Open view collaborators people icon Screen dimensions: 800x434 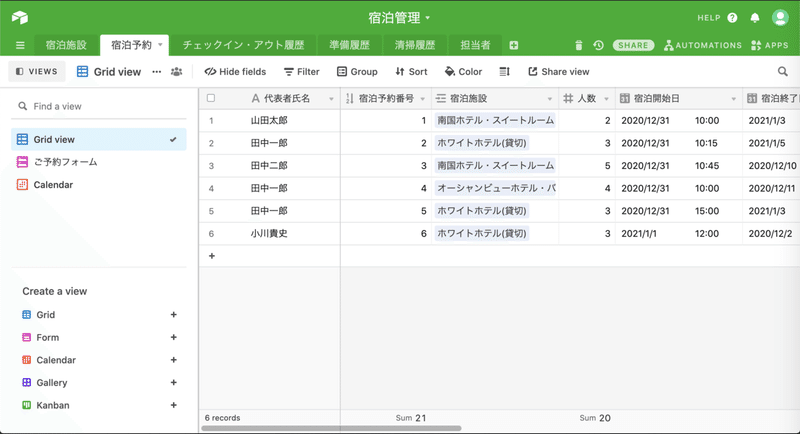coord(177,72)
